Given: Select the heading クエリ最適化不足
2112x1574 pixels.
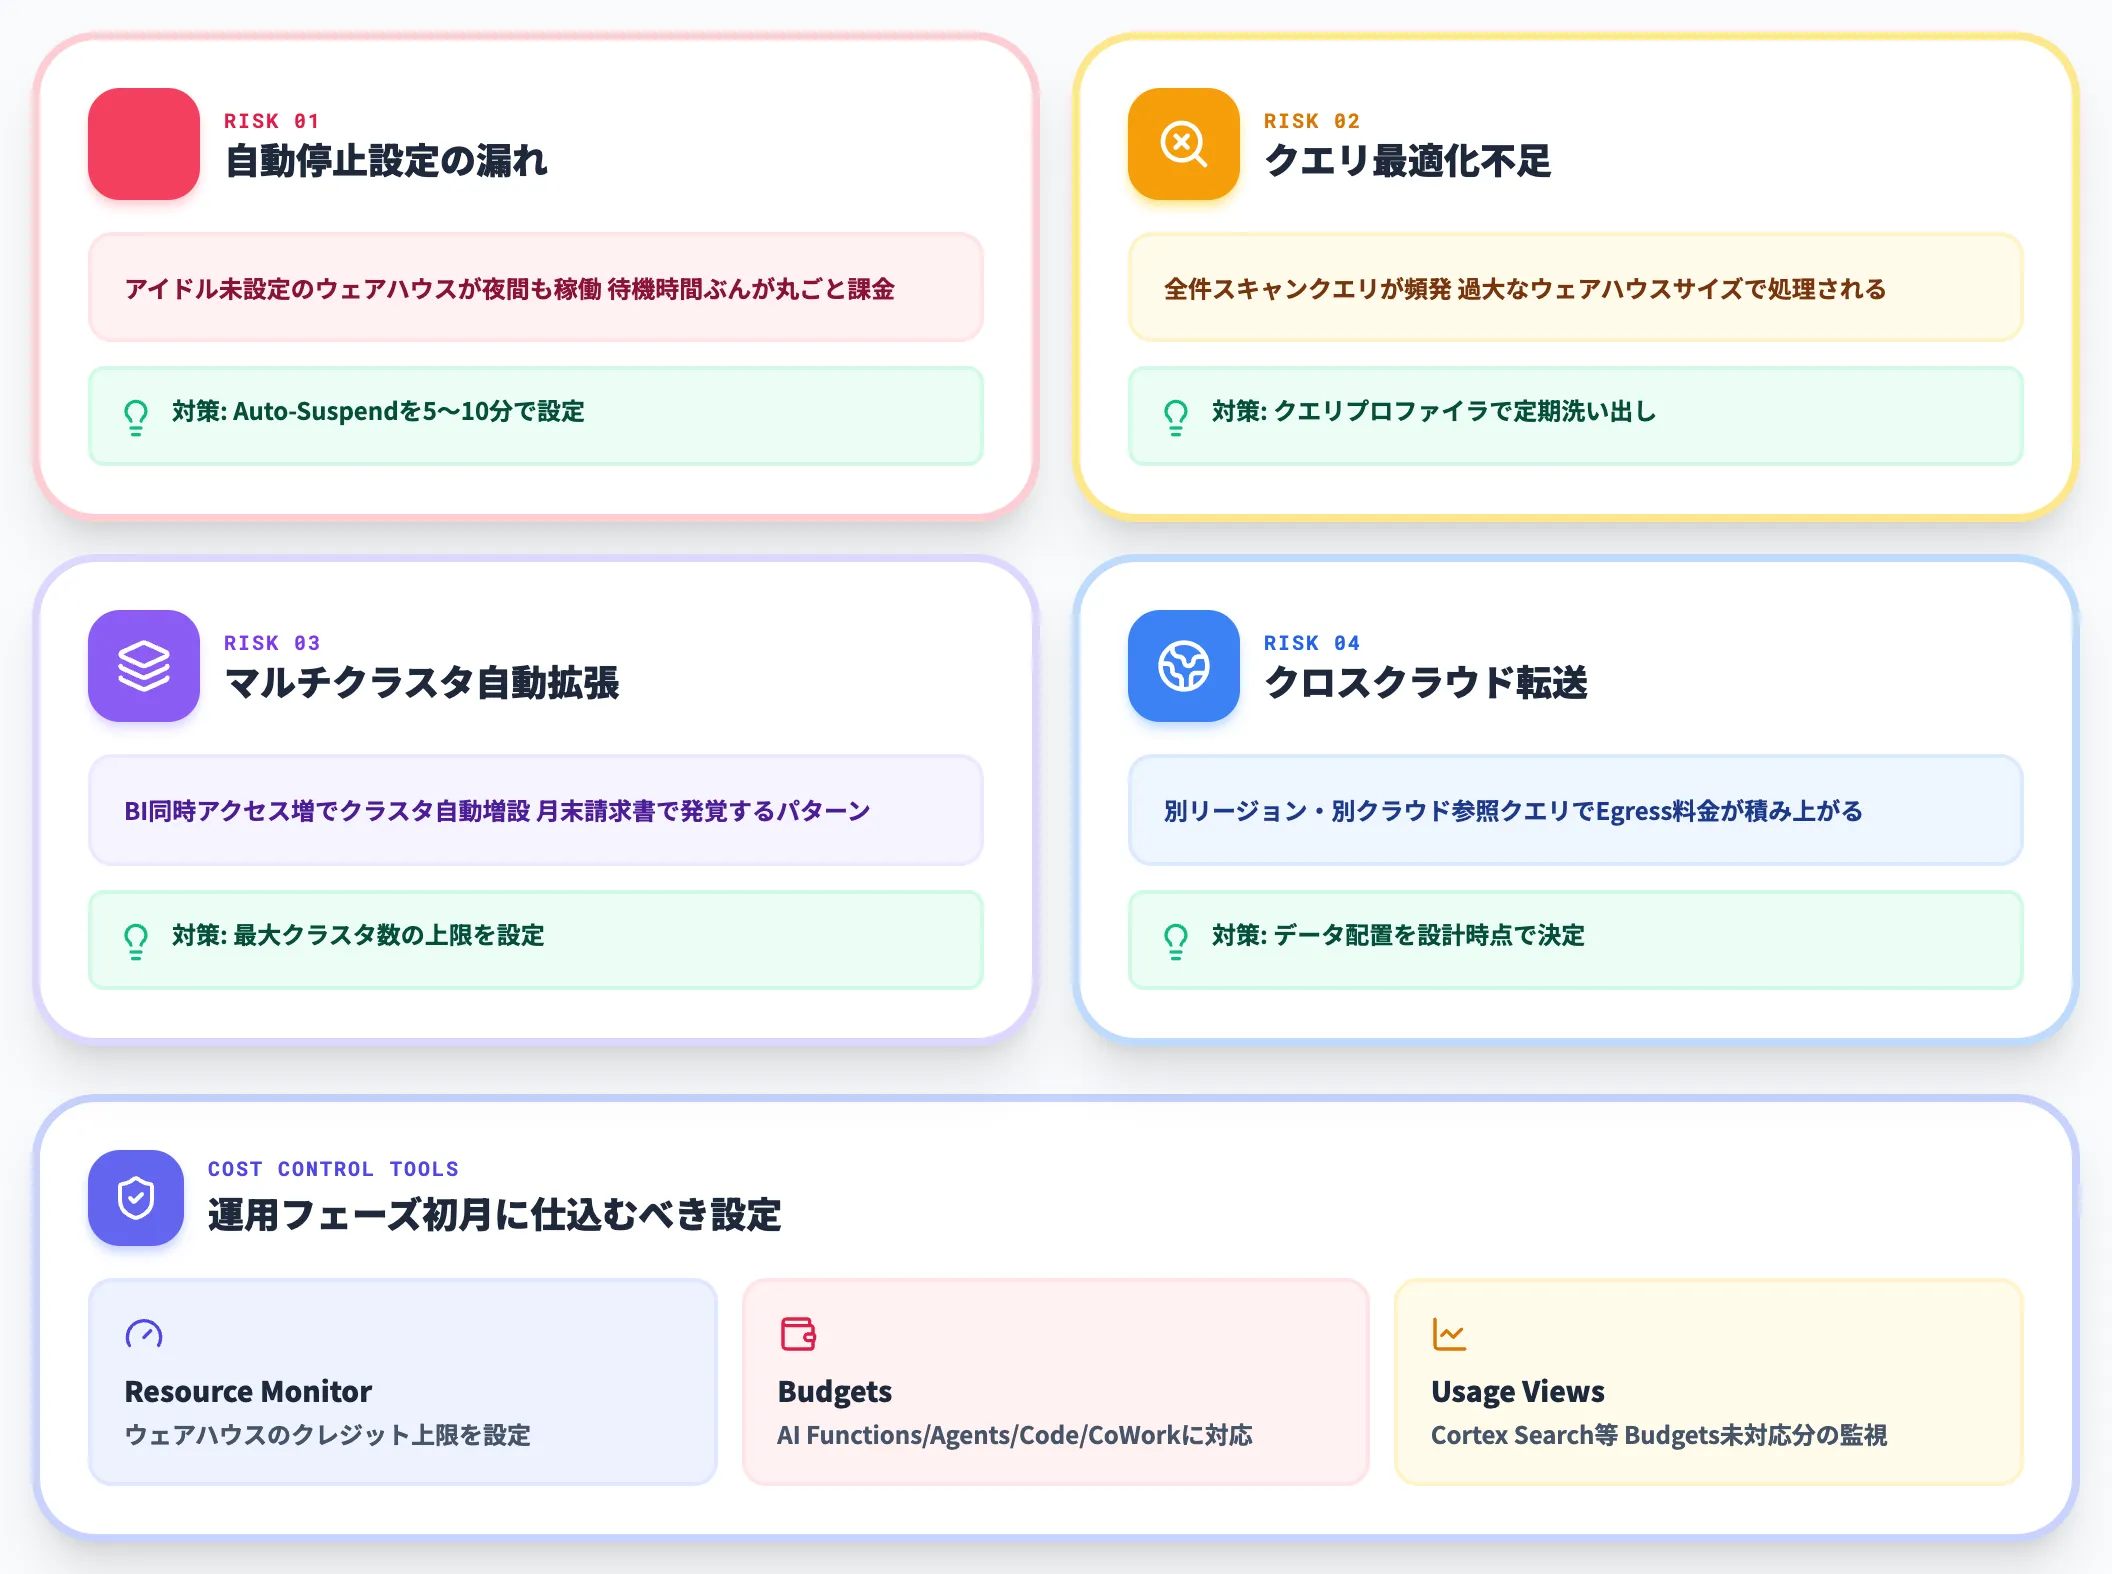Looking at the screenshot, I should click(1408, 161).
